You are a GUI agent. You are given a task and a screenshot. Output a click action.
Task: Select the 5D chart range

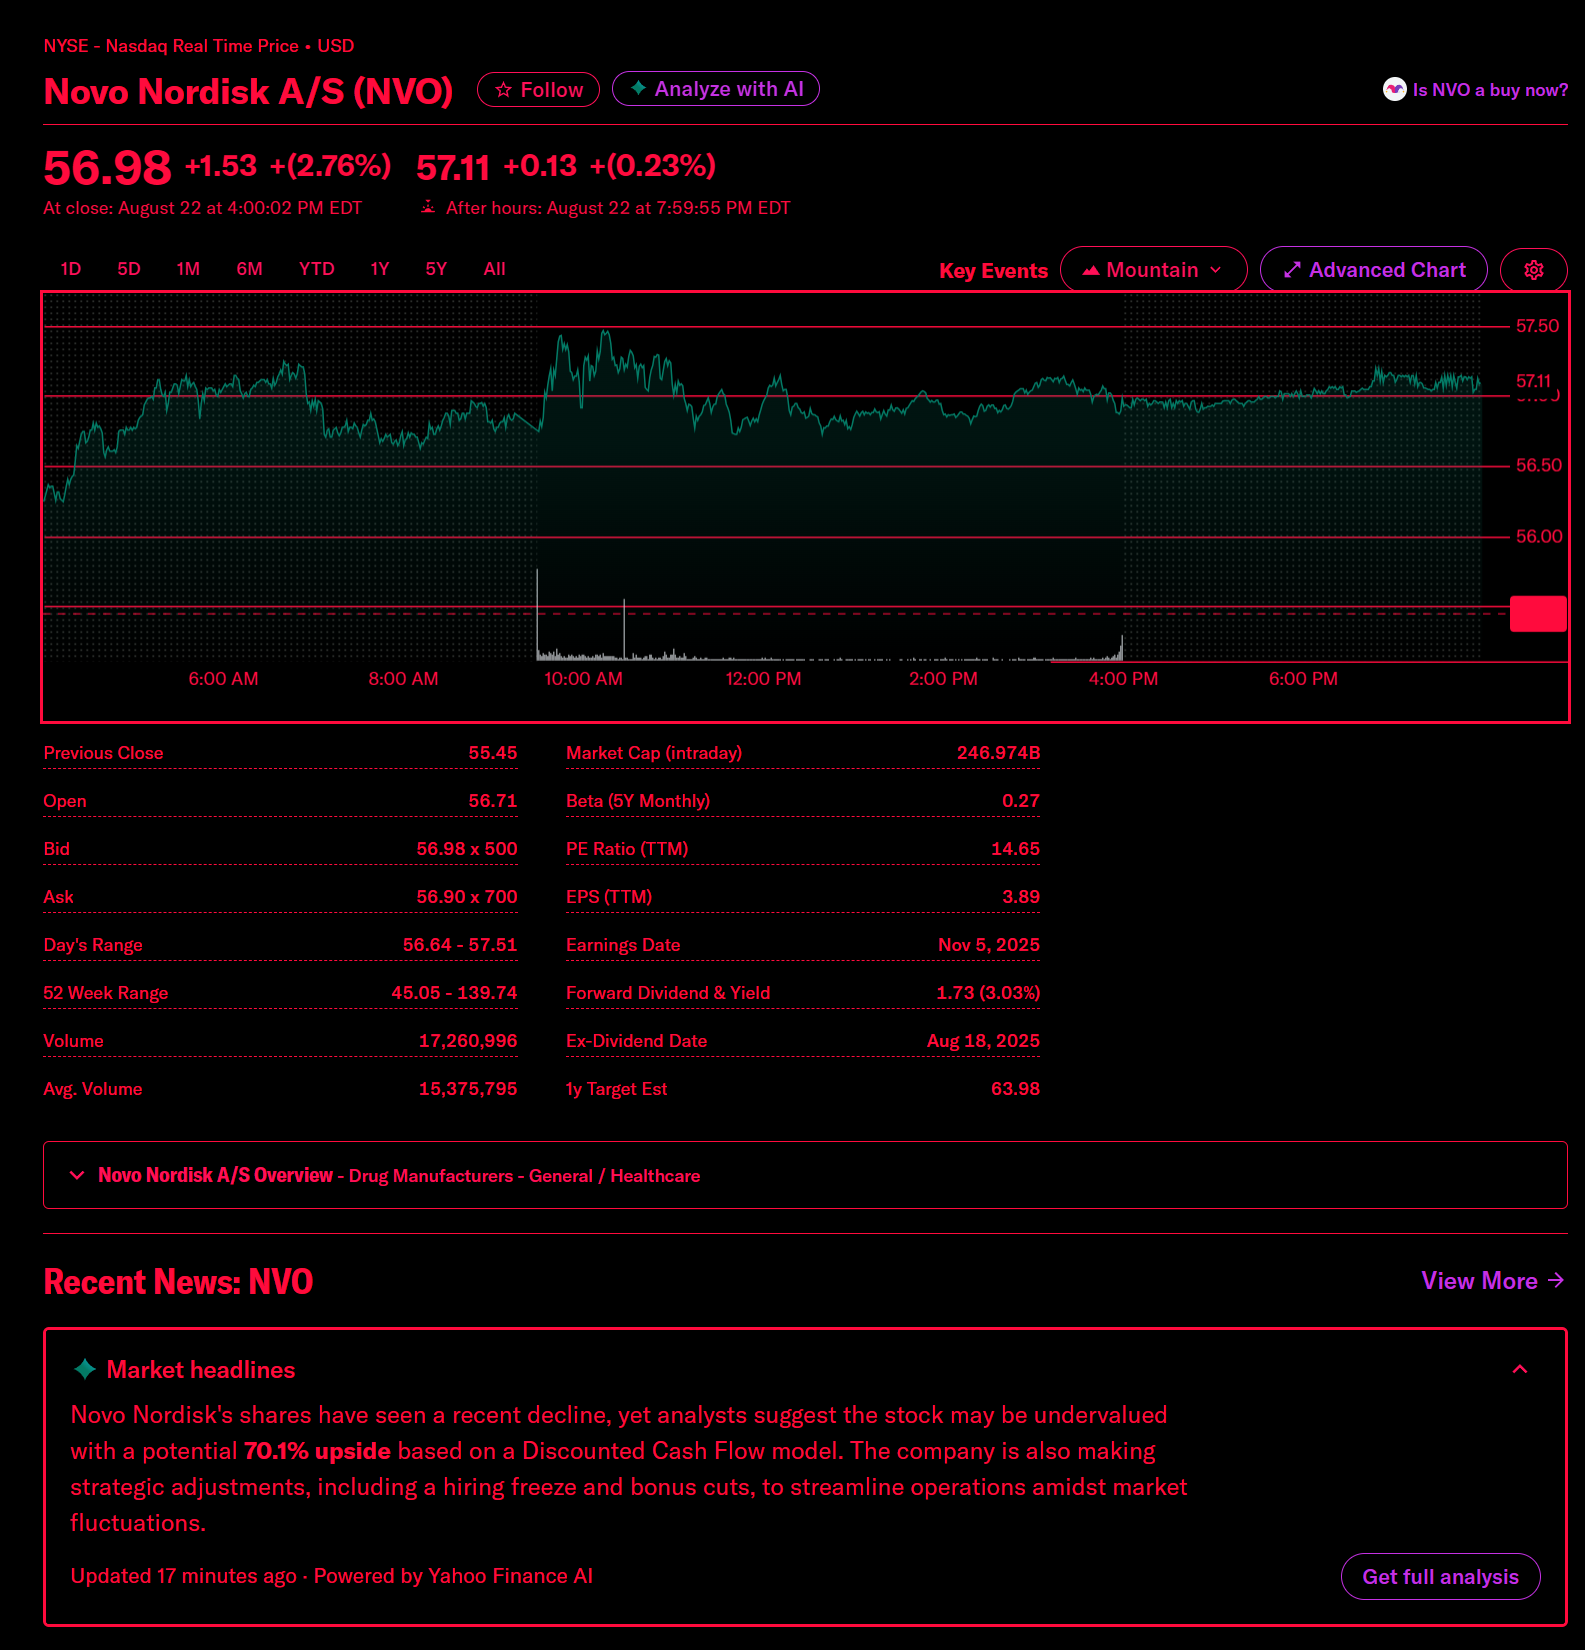(x=129, y=269)
